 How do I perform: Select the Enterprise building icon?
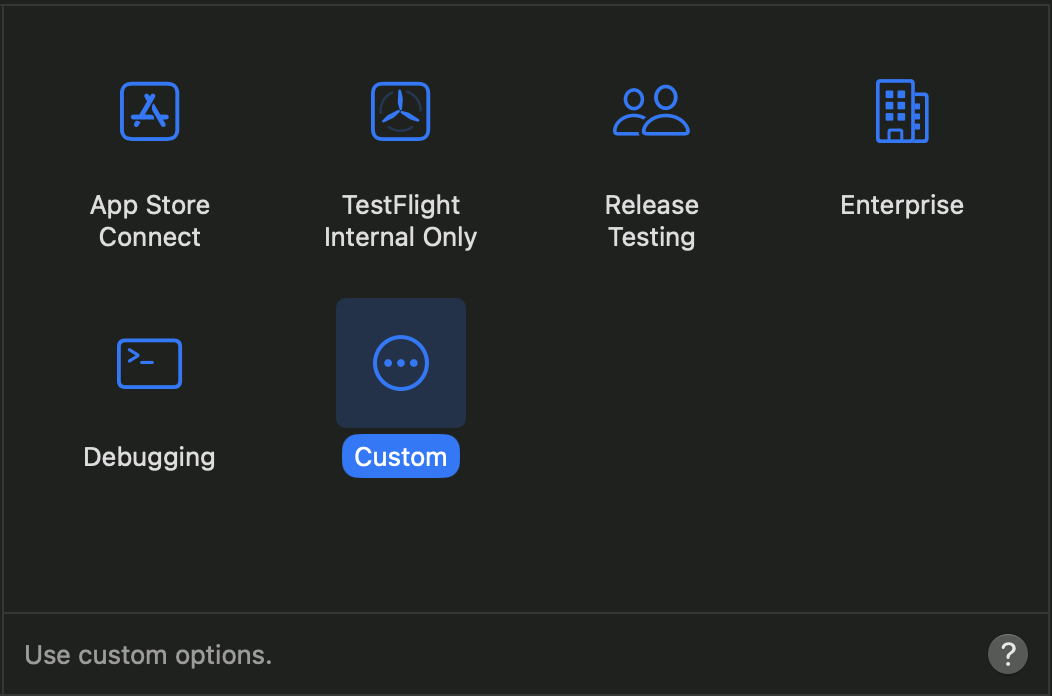pyautogui.click(x=902, y=111)
